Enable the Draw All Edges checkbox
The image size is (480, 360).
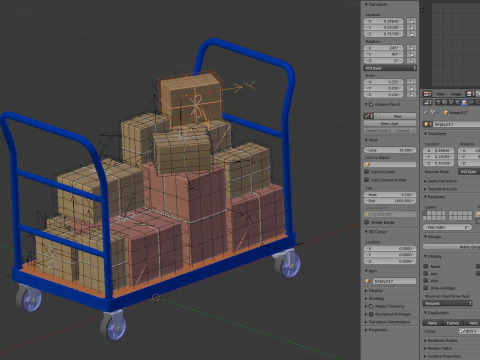pos(426,288)
